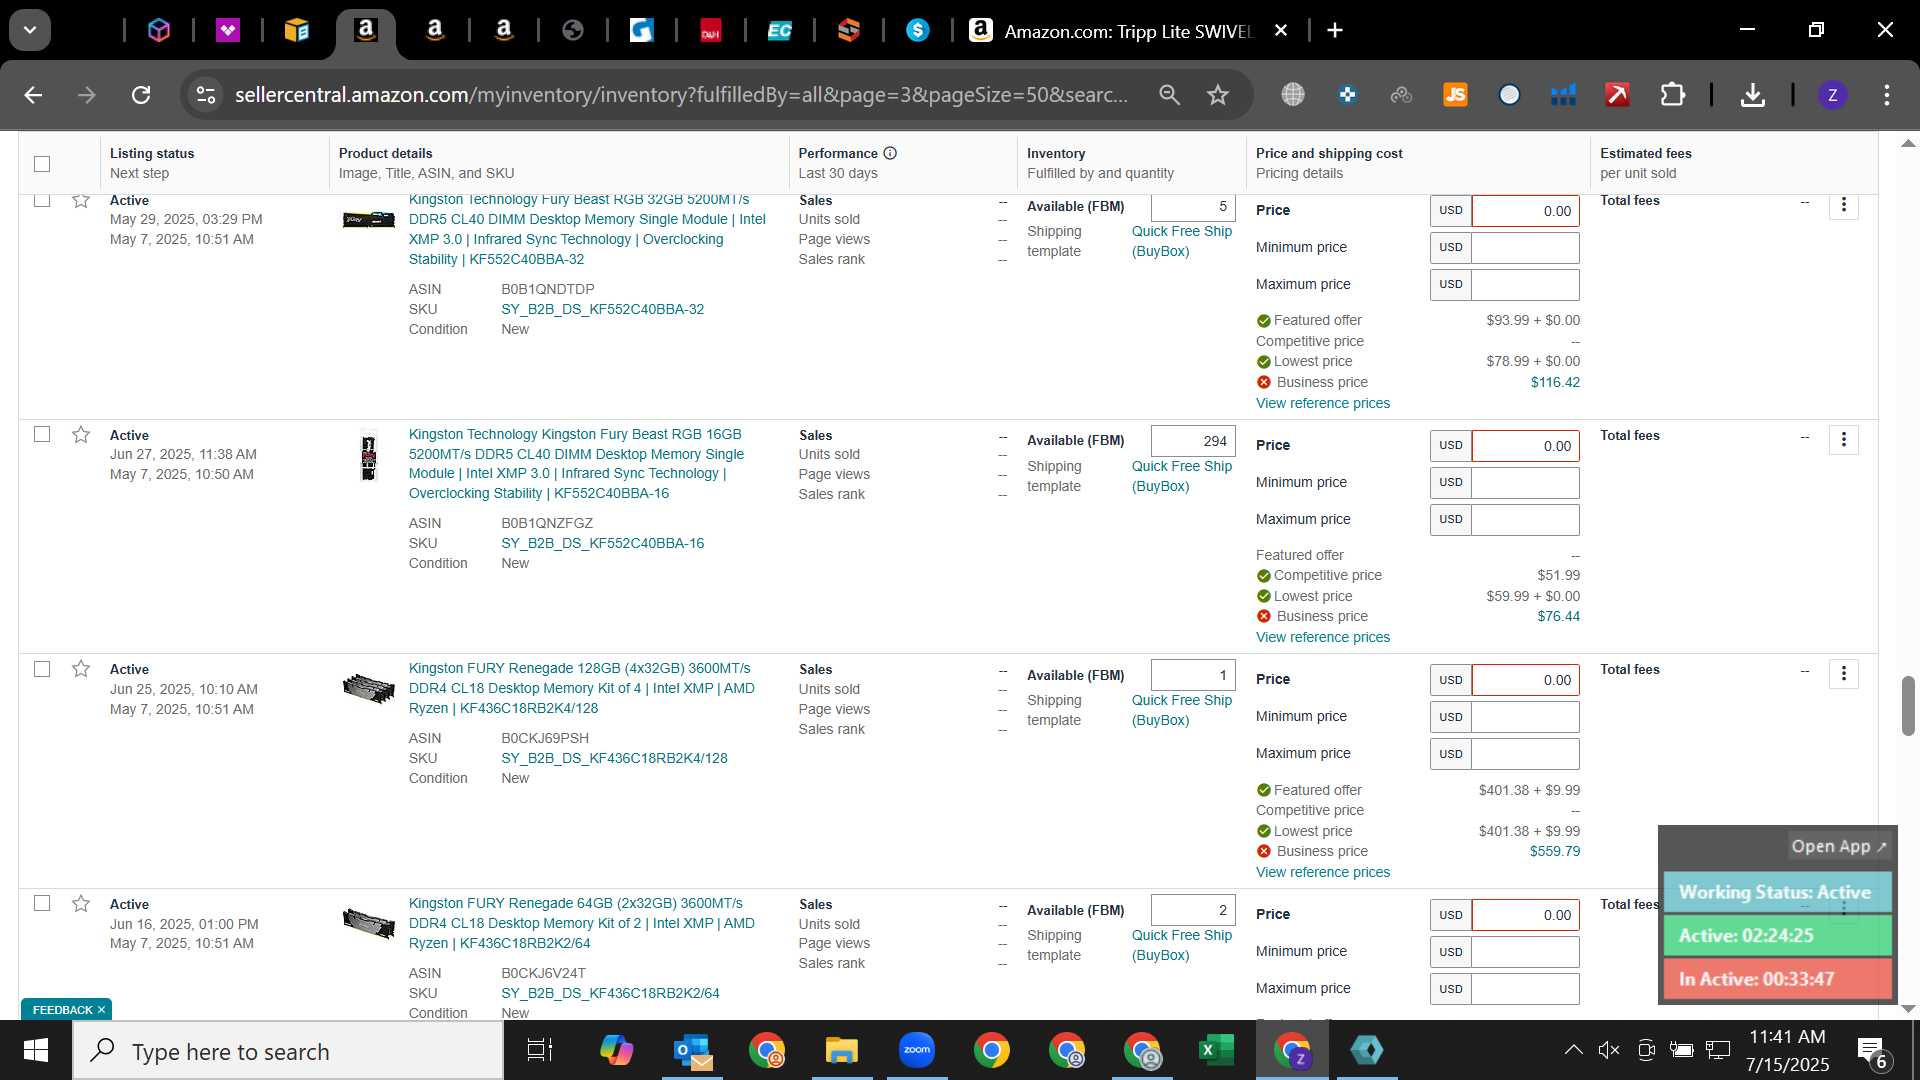Click the Windows taskbar search box

coord(288,1051)
